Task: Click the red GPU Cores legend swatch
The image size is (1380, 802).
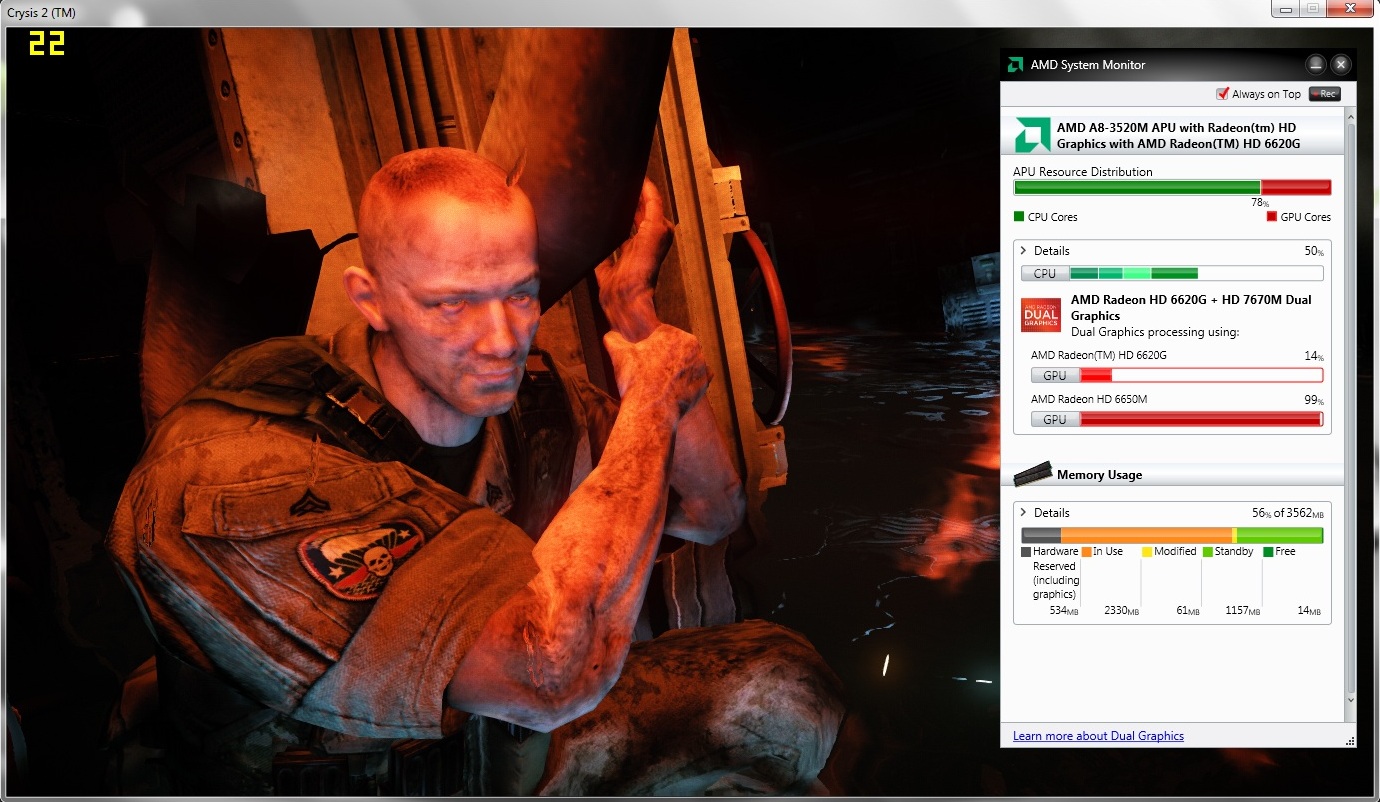Action: pyautogui.click(x=1272, y=217)
